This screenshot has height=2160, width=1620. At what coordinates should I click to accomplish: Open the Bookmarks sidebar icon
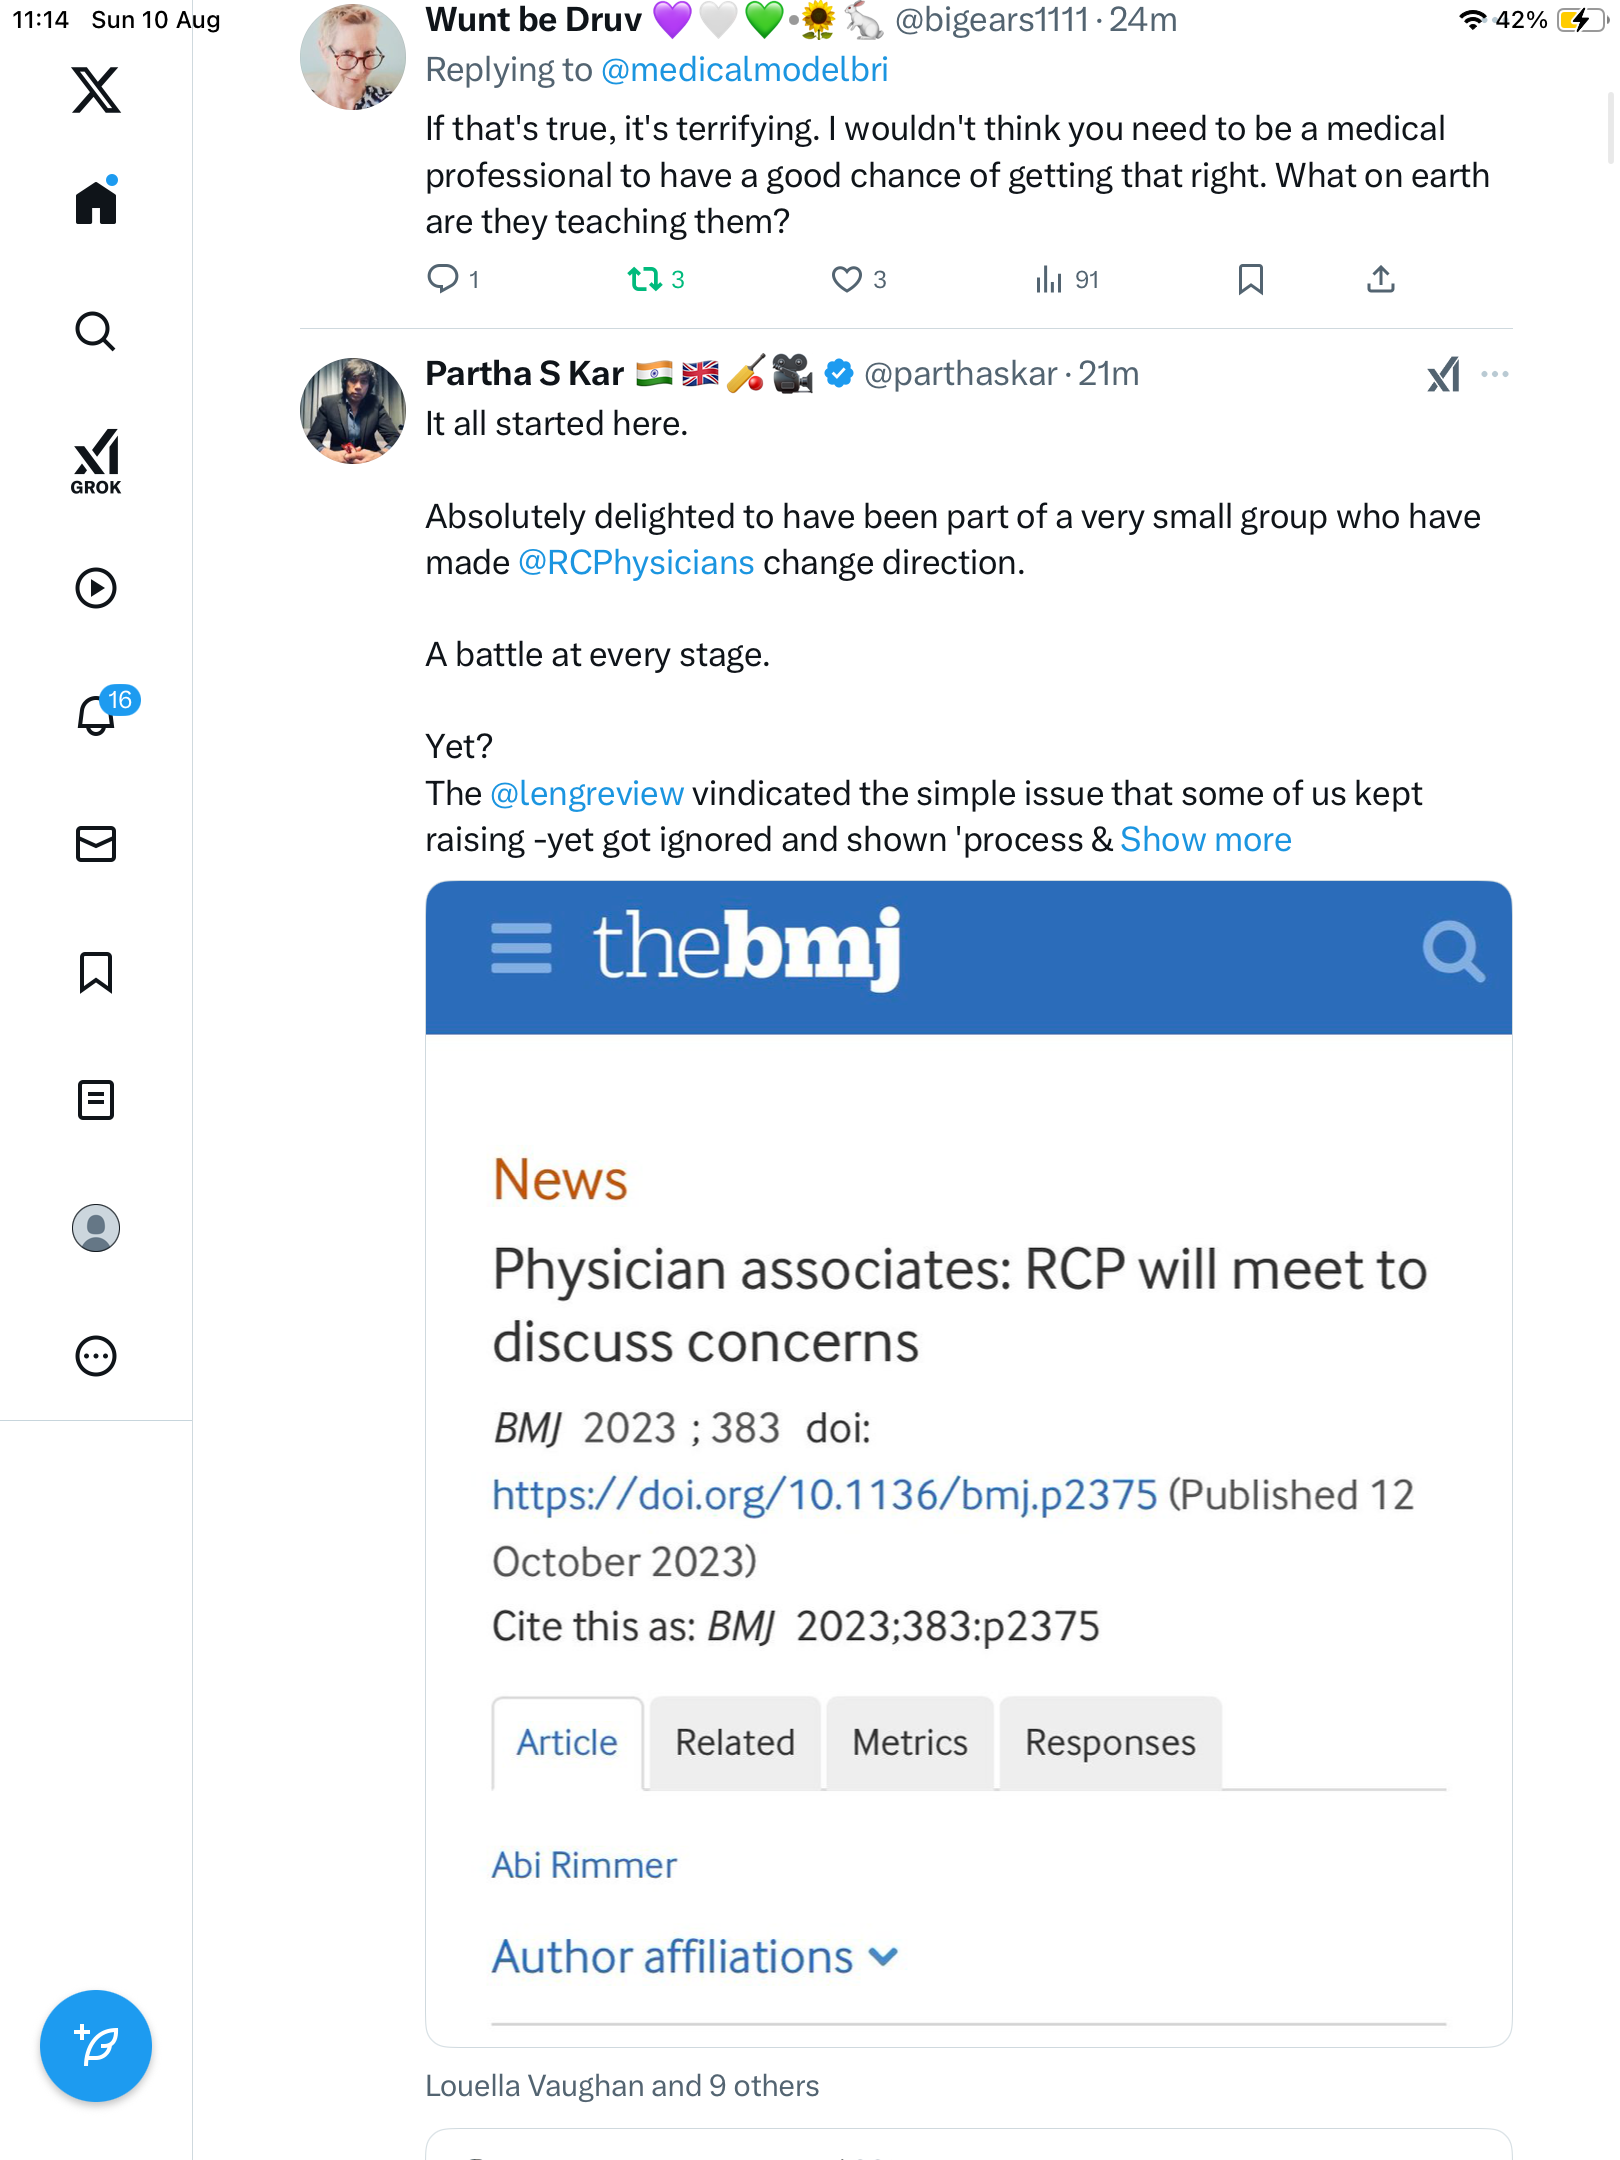point(96,972)
